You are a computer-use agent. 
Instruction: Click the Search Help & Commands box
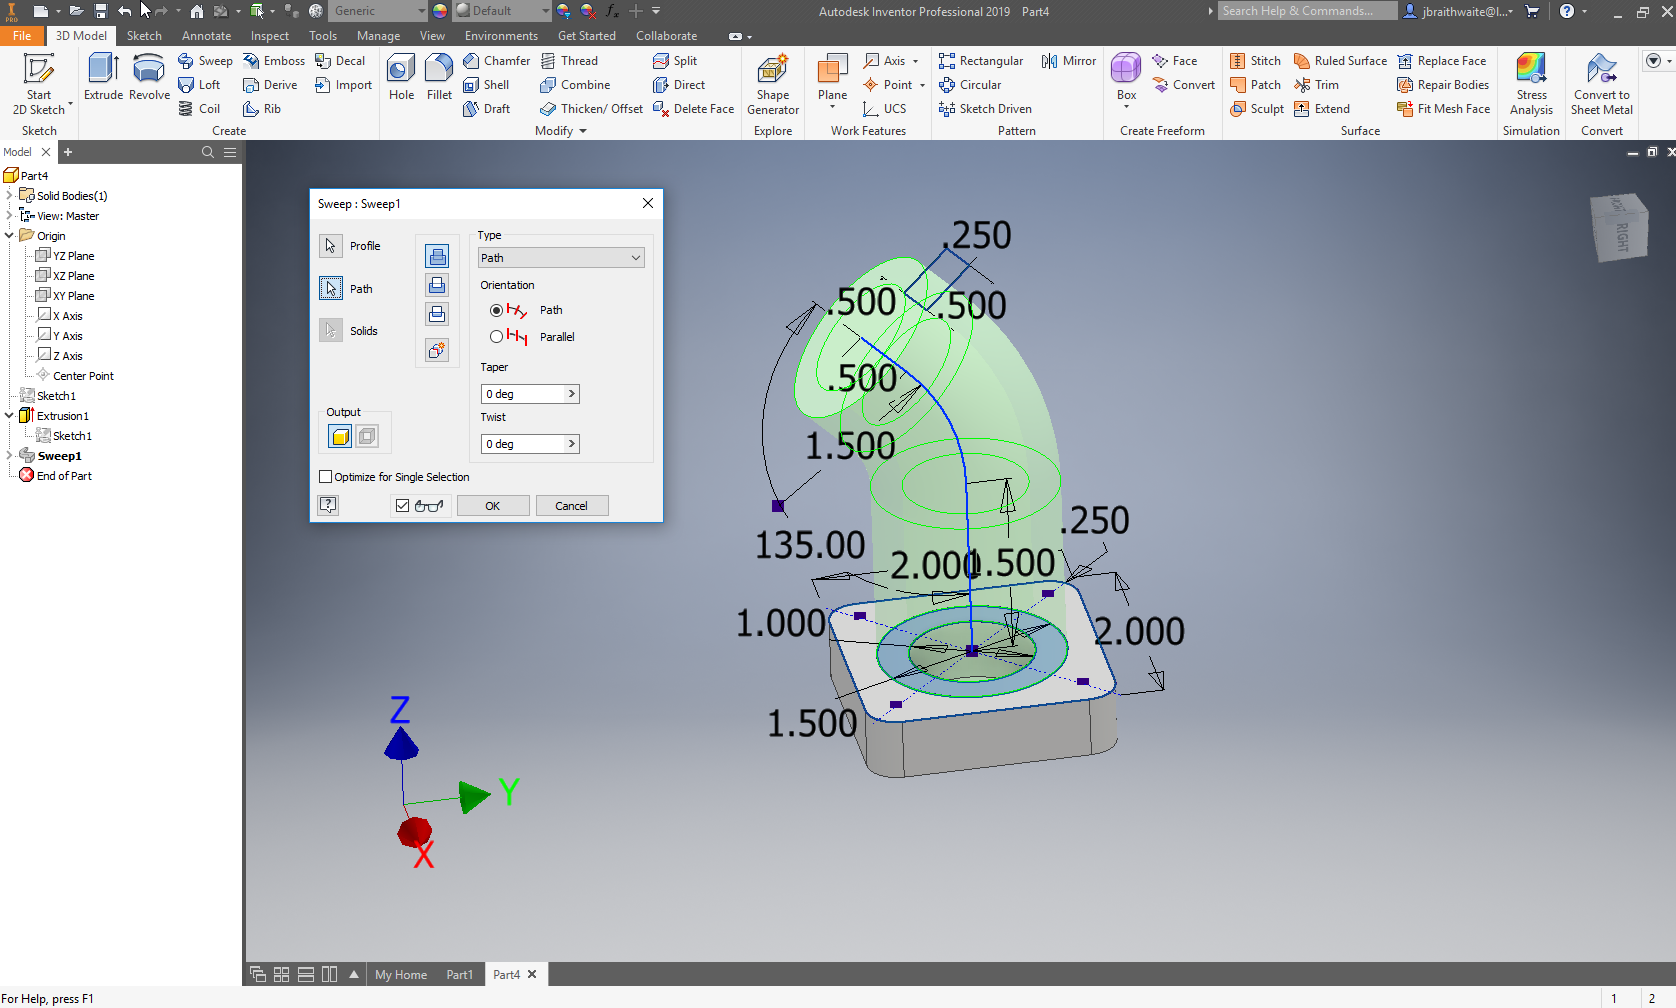click(x=1307, y=11)
